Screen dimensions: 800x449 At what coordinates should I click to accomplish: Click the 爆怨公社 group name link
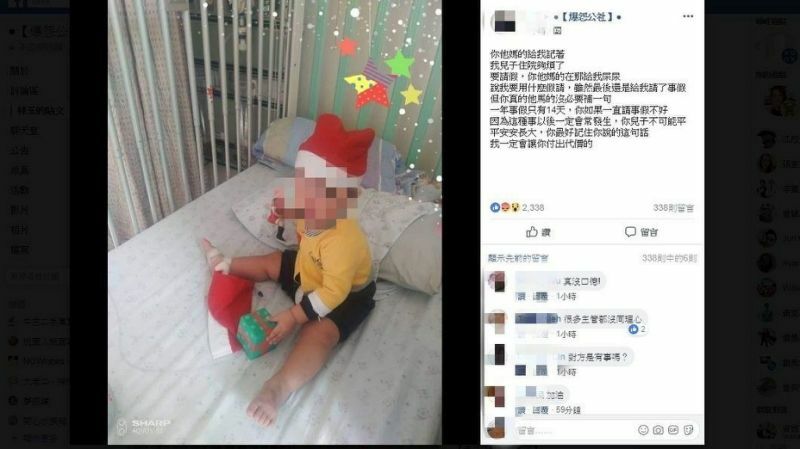click(x=587, y=17)
